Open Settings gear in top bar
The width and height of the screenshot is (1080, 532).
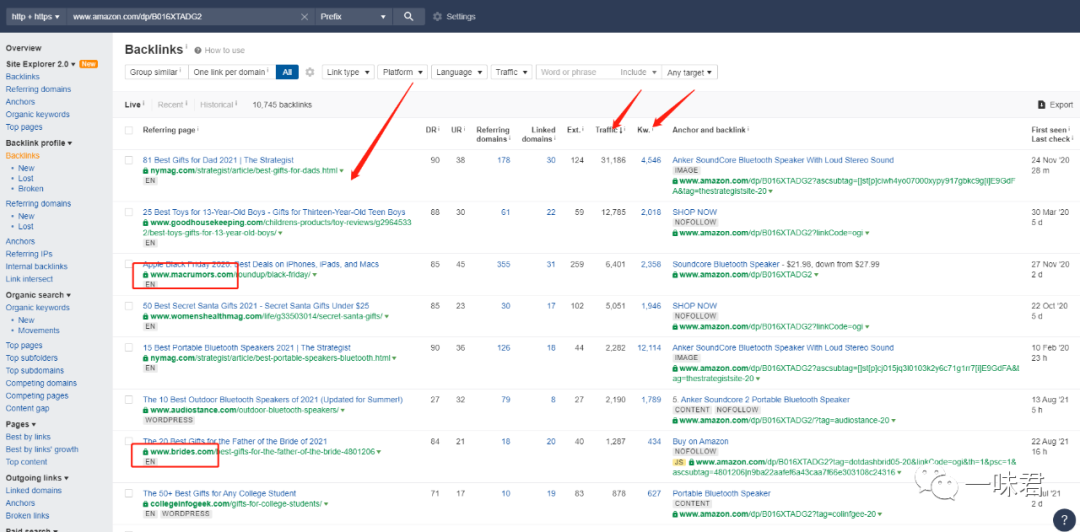coord(437,17)
